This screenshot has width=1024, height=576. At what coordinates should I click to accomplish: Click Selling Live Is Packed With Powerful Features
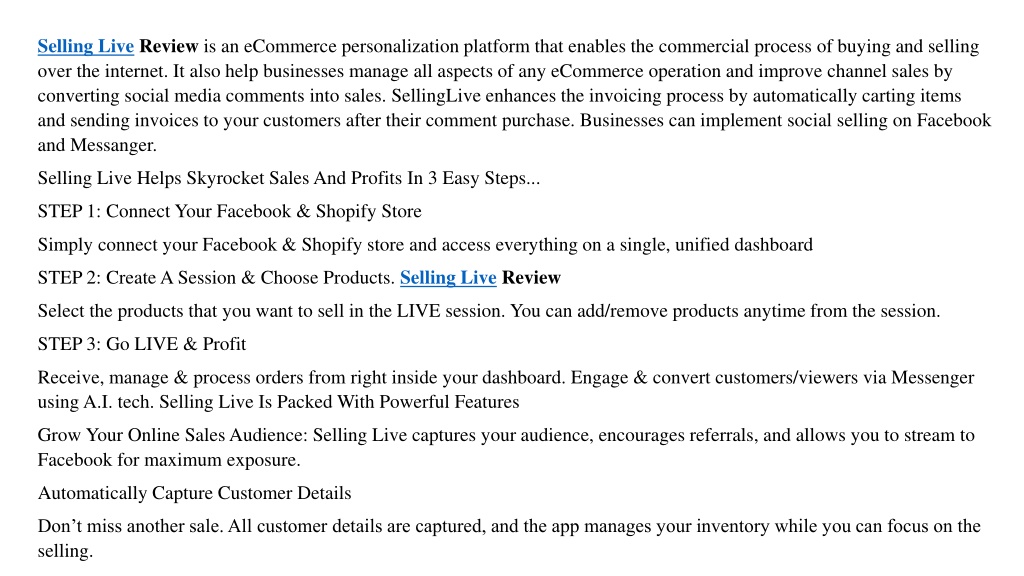tap(339, 402)
